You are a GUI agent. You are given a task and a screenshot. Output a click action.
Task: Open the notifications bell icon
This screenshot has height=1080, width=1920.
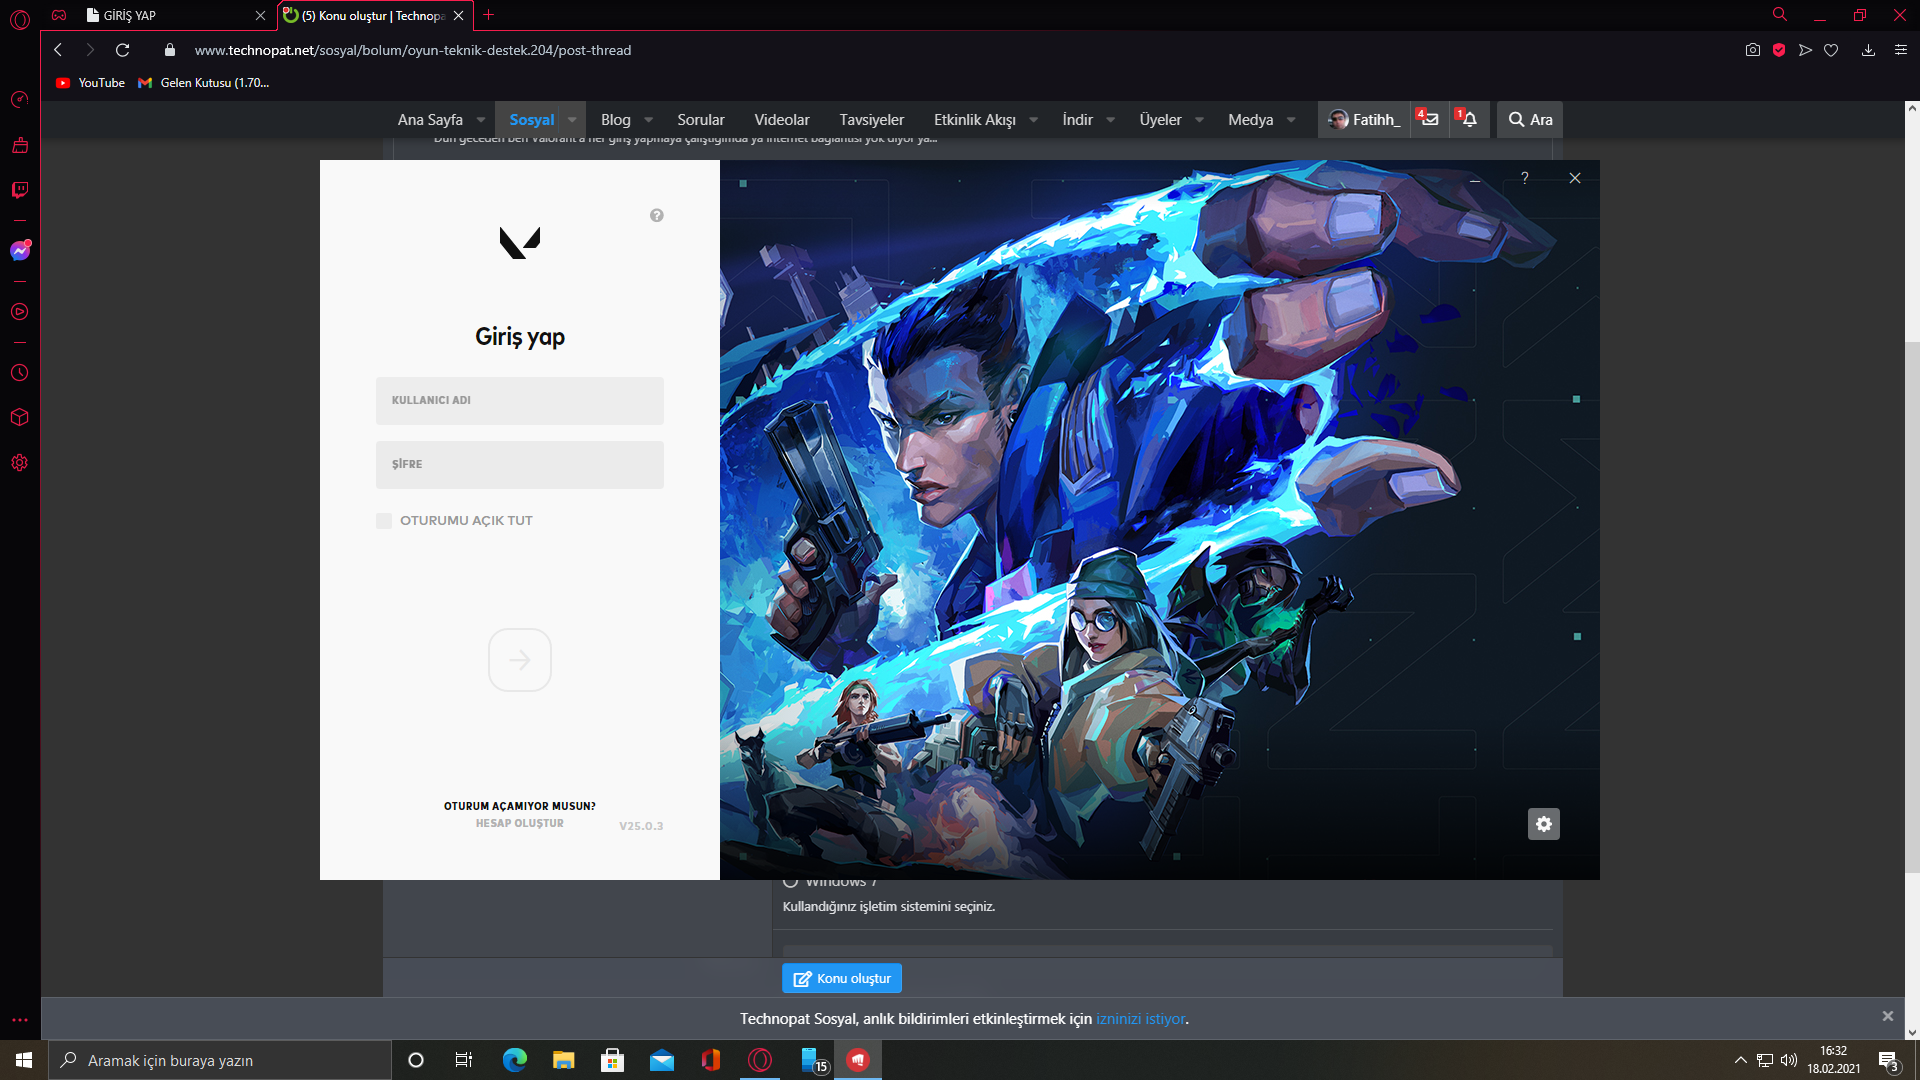point(1469,120)
